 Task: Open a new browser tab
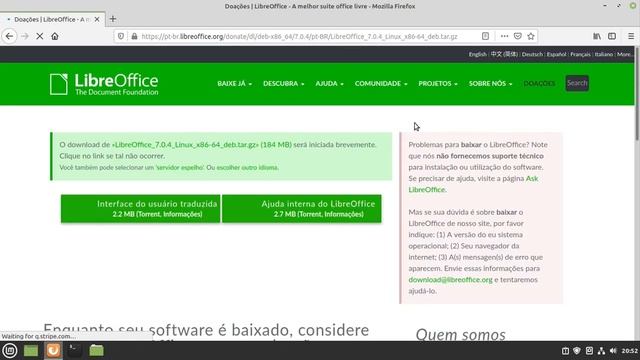pyautogui.click(x=113, y=19)
